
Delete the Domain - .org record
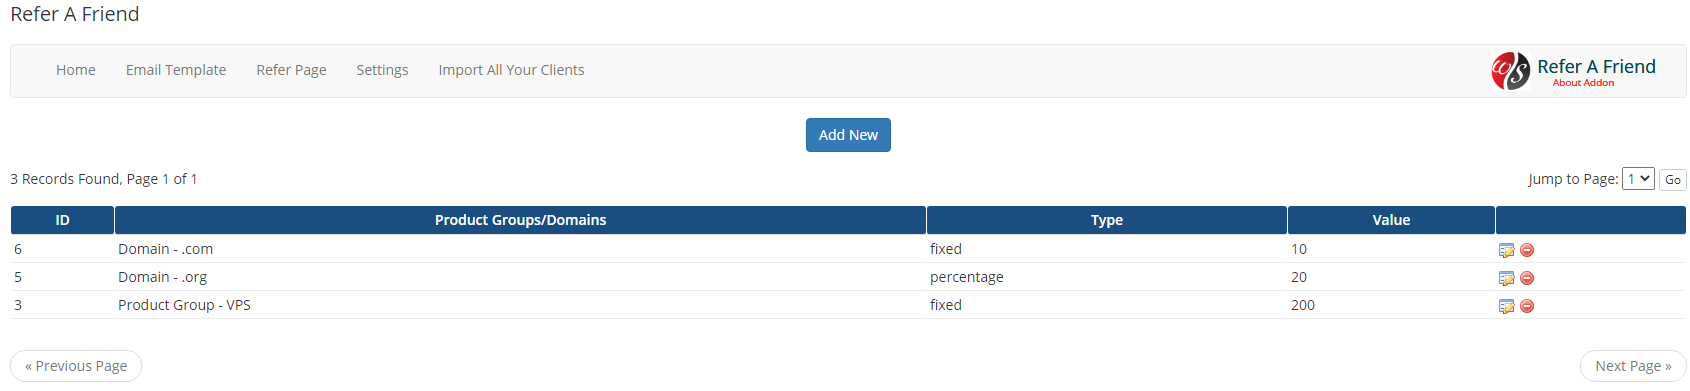[1527, 278]
